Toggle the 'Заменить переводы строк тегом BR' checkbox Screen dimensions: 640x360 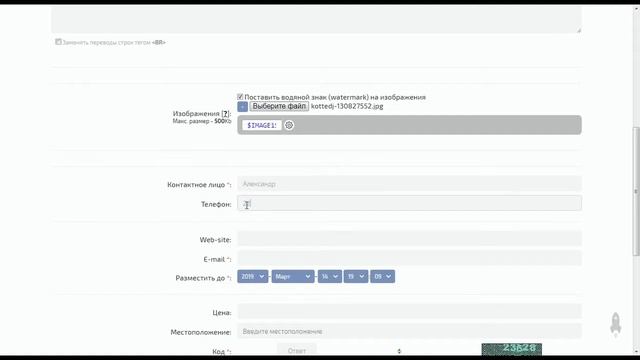[x=58, y=42]
